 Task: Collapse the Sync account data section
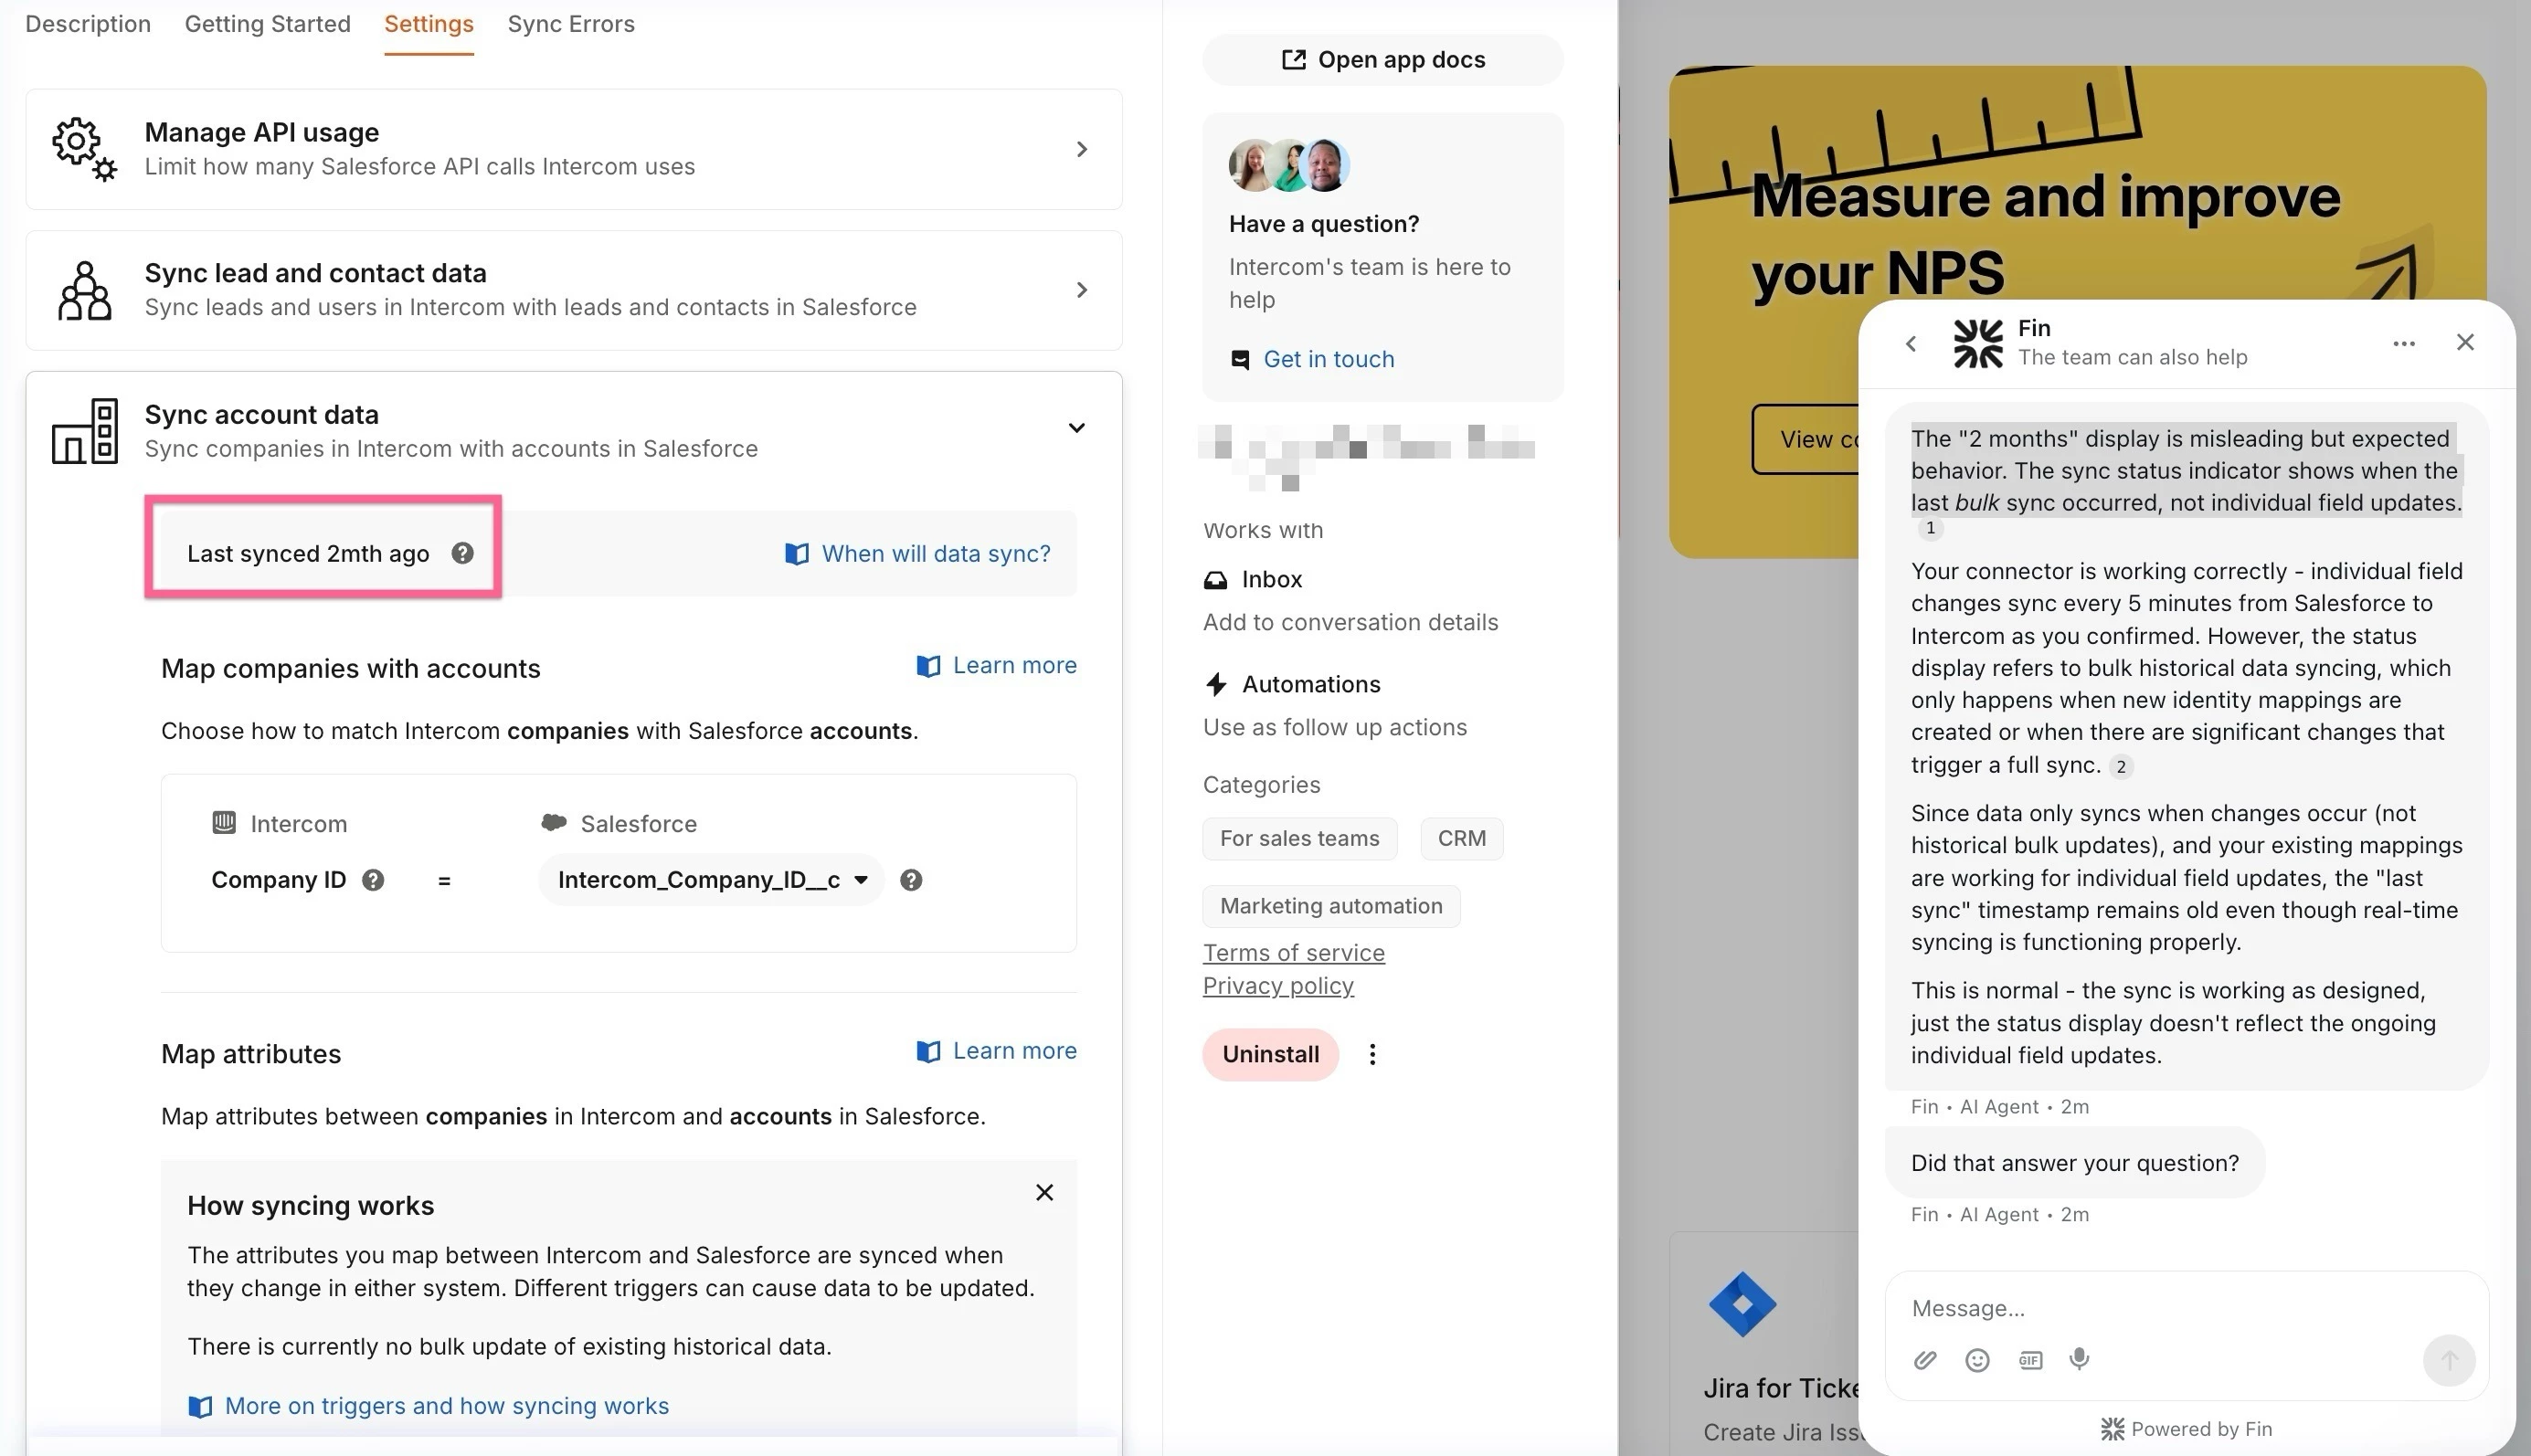pos(1076,428)
